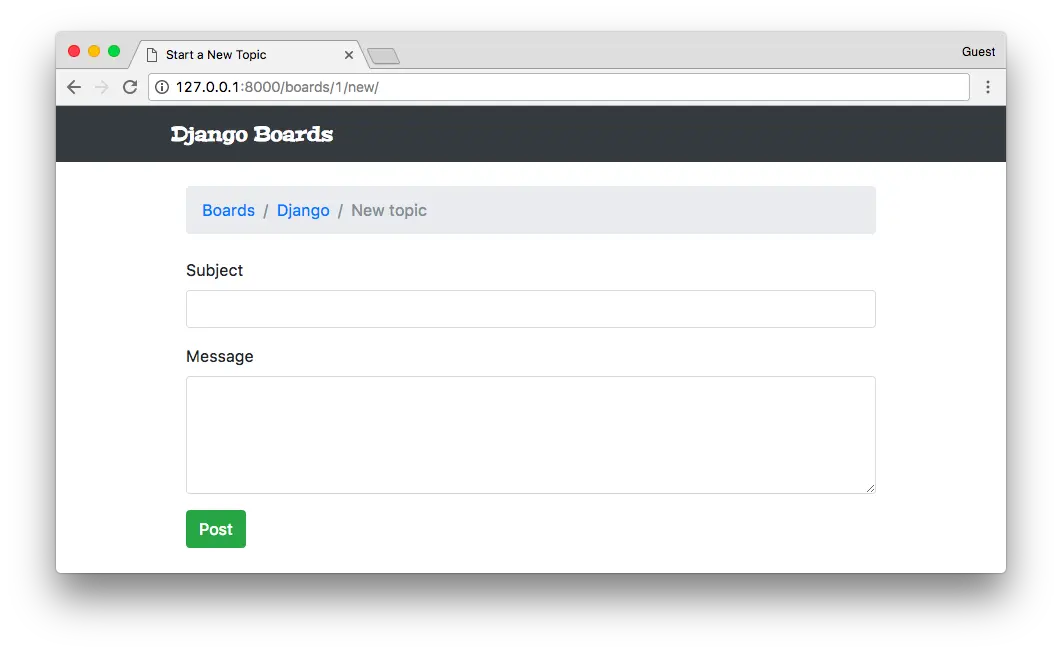Go to Django breadcrumb link
The width and height of the screenshot is (1062, 653).
point(303,211)
